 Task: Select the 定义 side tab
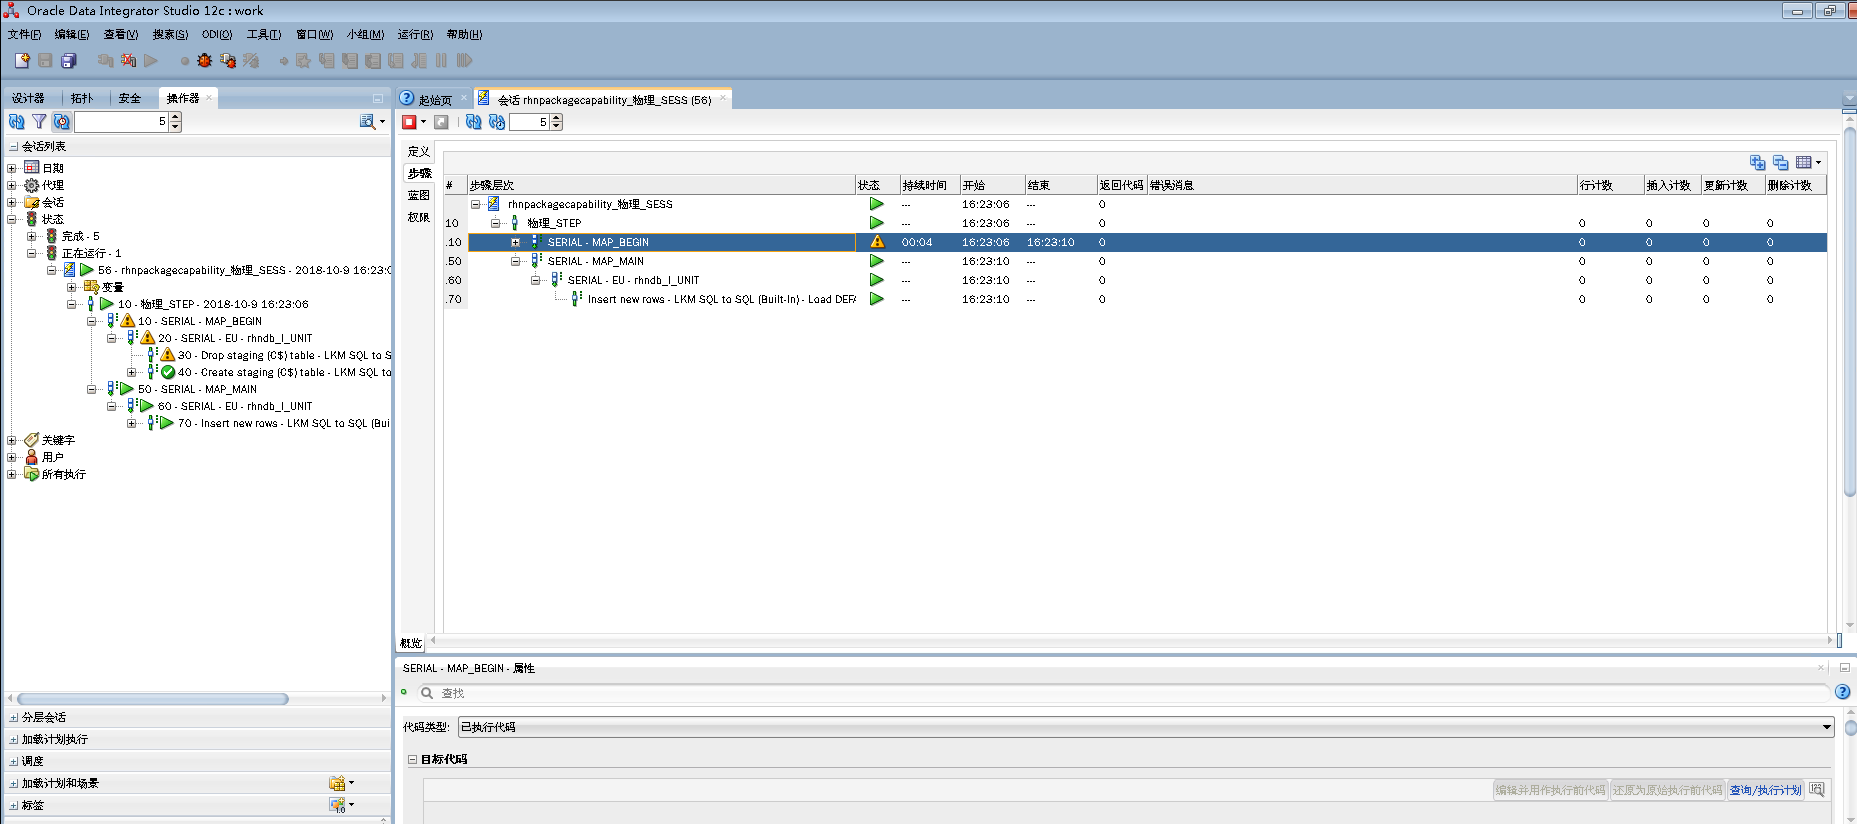click(418, 151)
